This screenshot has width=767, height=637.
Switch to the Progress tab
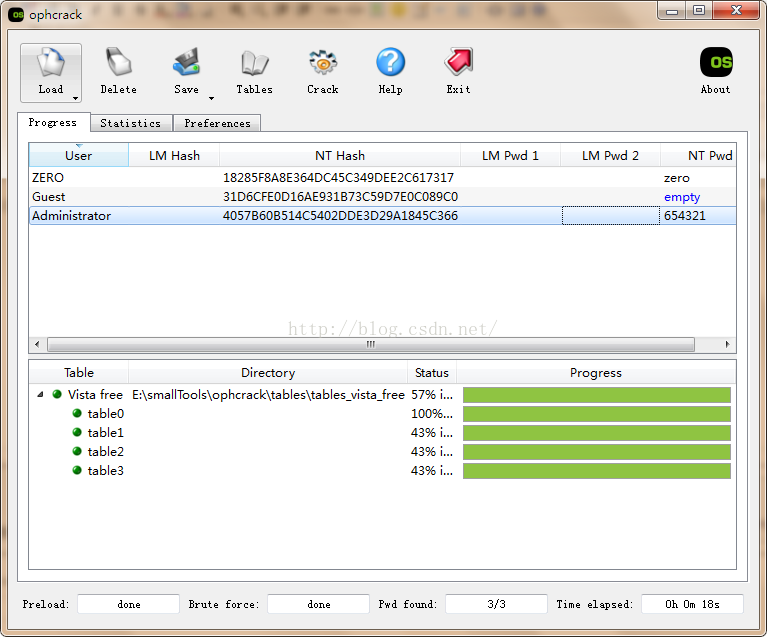coord(53,122)
